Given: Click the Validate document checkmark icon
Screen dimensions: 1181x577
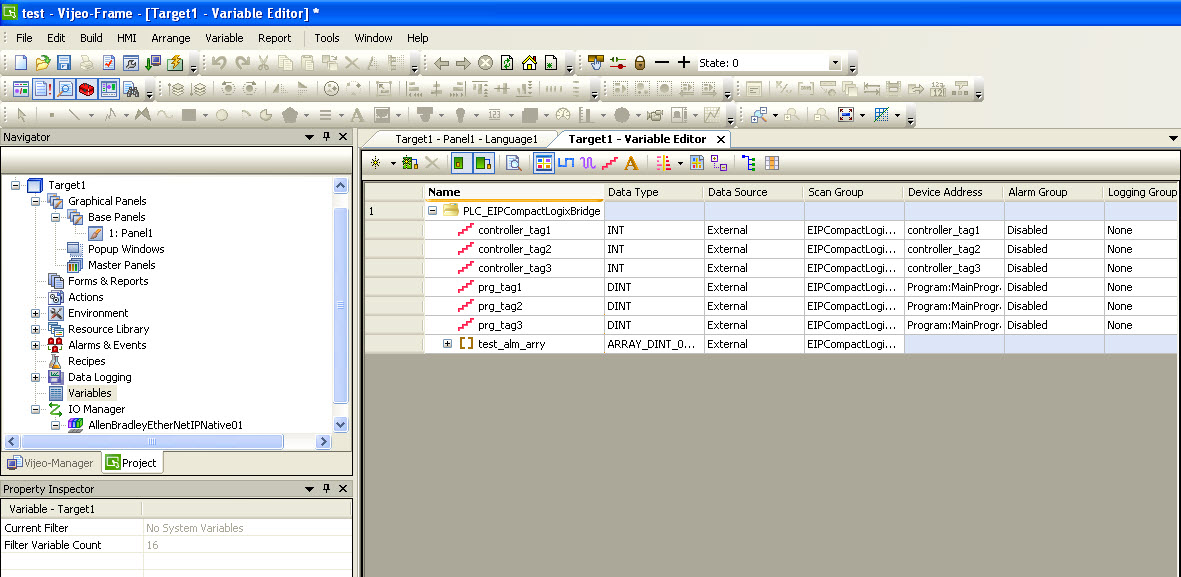Looking at the screenshot, I should (x=108, y=63).
